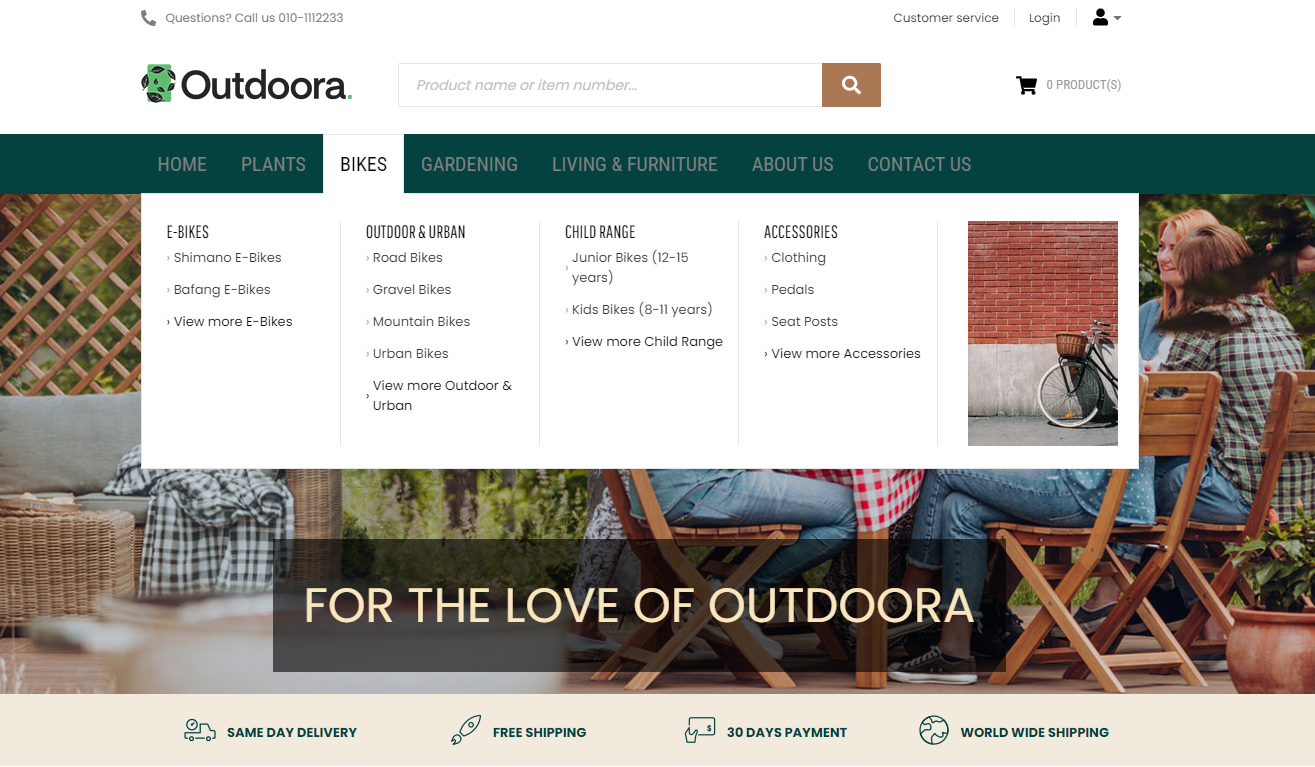The width and height of the screenshot is (1315, 767).
Task: Open the Living & Furniture menu
Action: click(635, 164)
